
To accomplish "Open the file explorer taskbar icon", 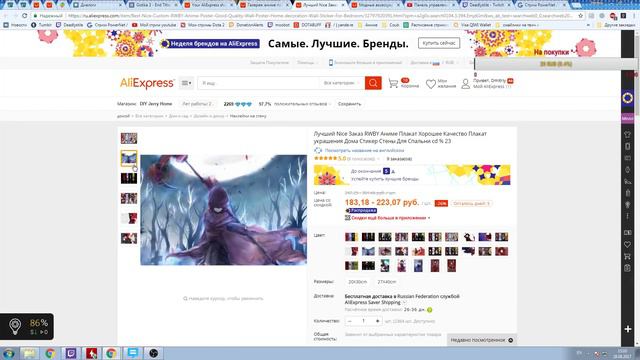I will [29, 353].
